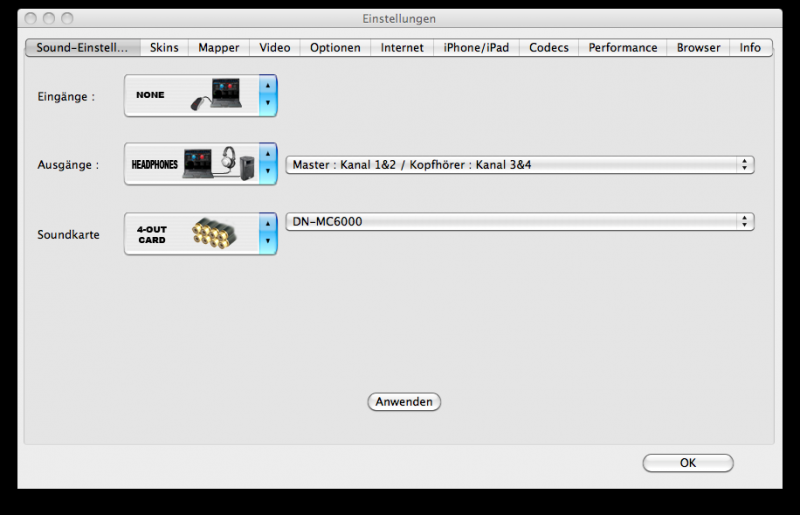Click the Soundkarte selector up arrow

coord(268,224)
